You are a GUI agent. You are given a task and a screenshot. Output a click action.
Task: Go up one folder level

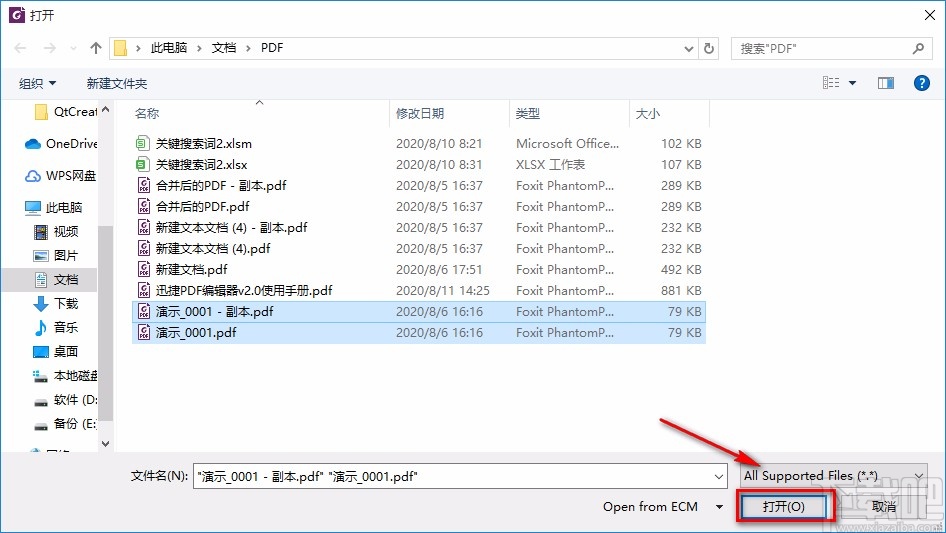[x=95, y=48]
